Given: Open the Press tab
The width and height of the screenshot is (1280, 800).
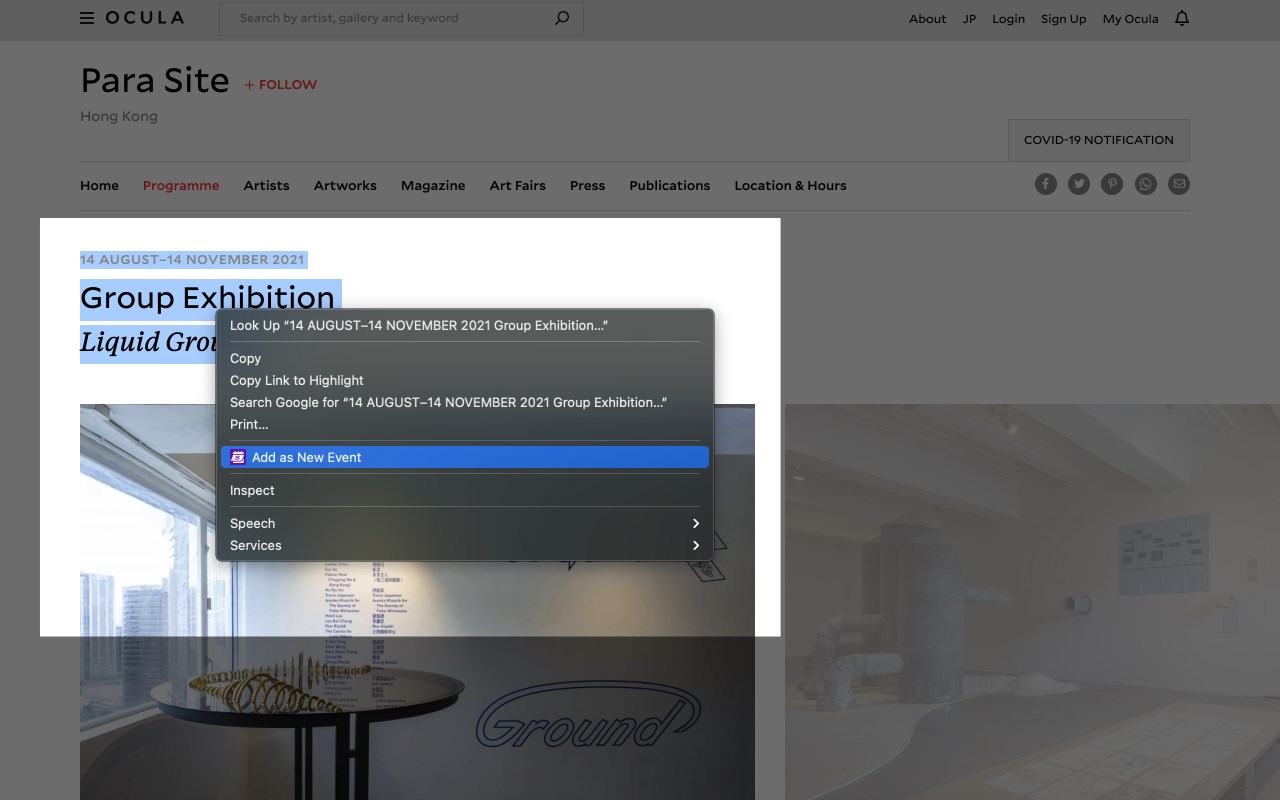Looking at the screenshot, I should point(587,185).
